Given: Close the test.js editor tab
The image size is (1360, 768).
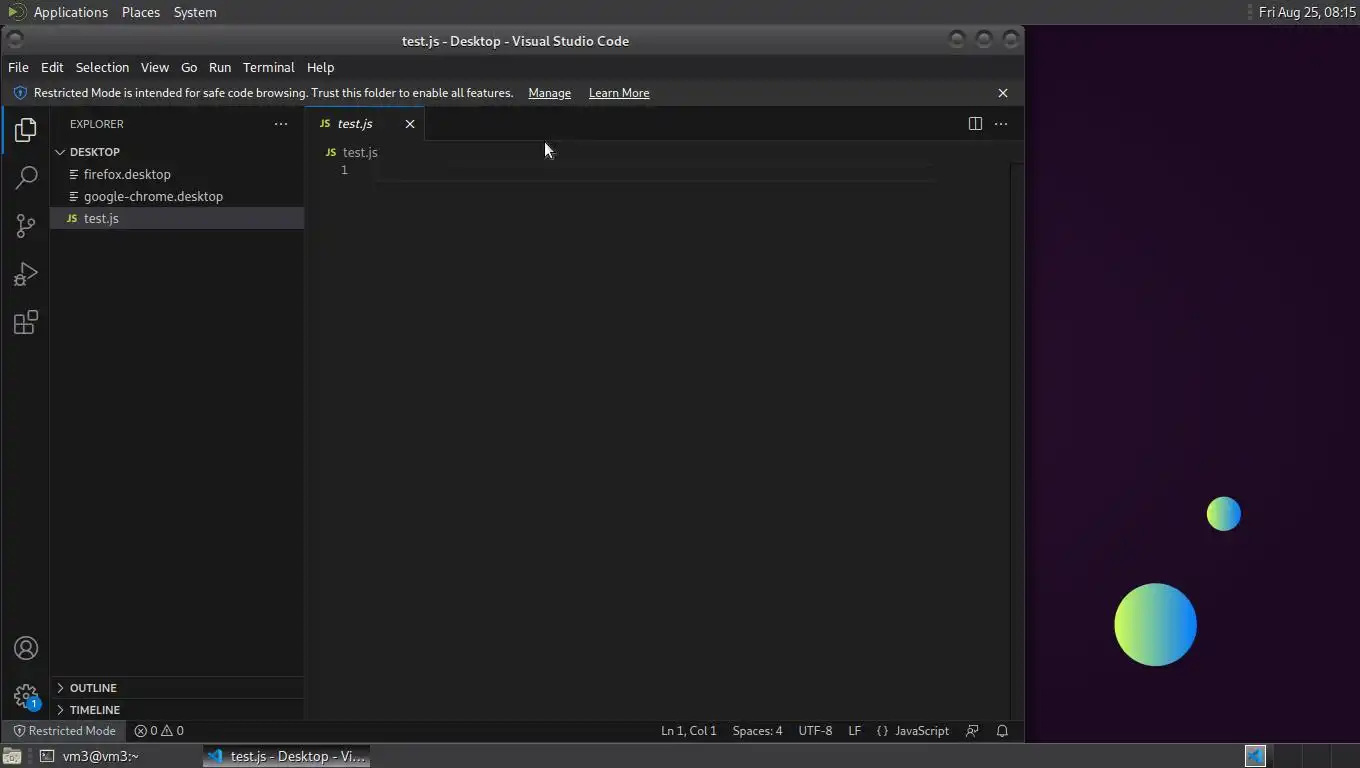Looking at the screenshot, I should pyautogui.click(x=410, y=124).
